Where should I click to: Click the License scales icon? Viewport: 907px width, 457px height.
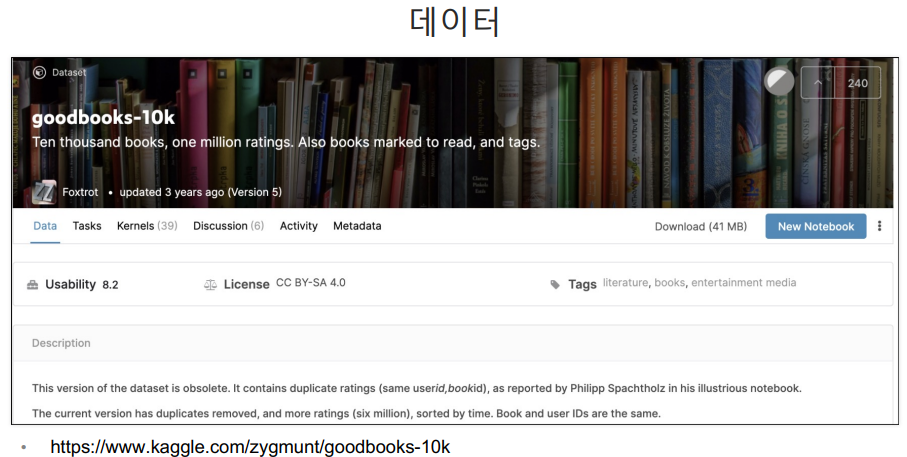click(x=211, y=285)
